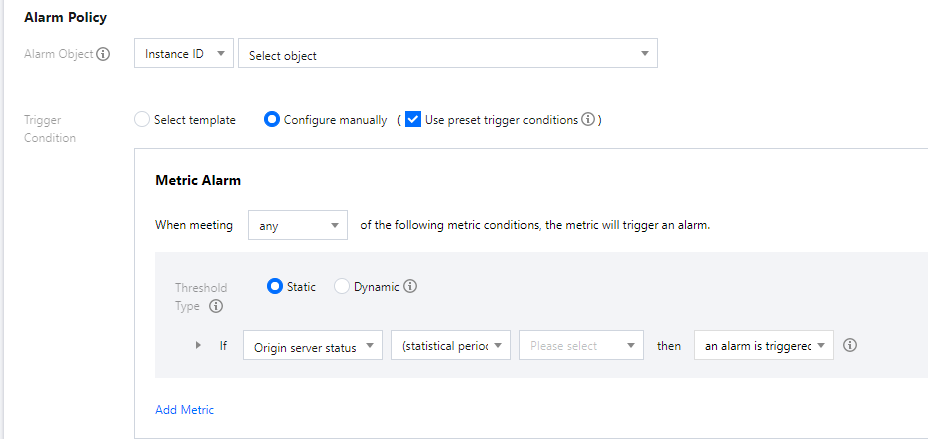Open the Please select condition dropdown

580,346
